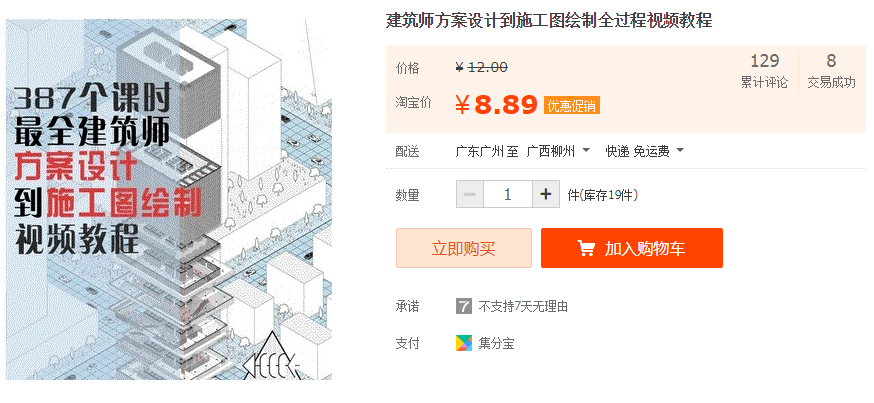Click the 优惠促销 promotion tag

point(571,106)
